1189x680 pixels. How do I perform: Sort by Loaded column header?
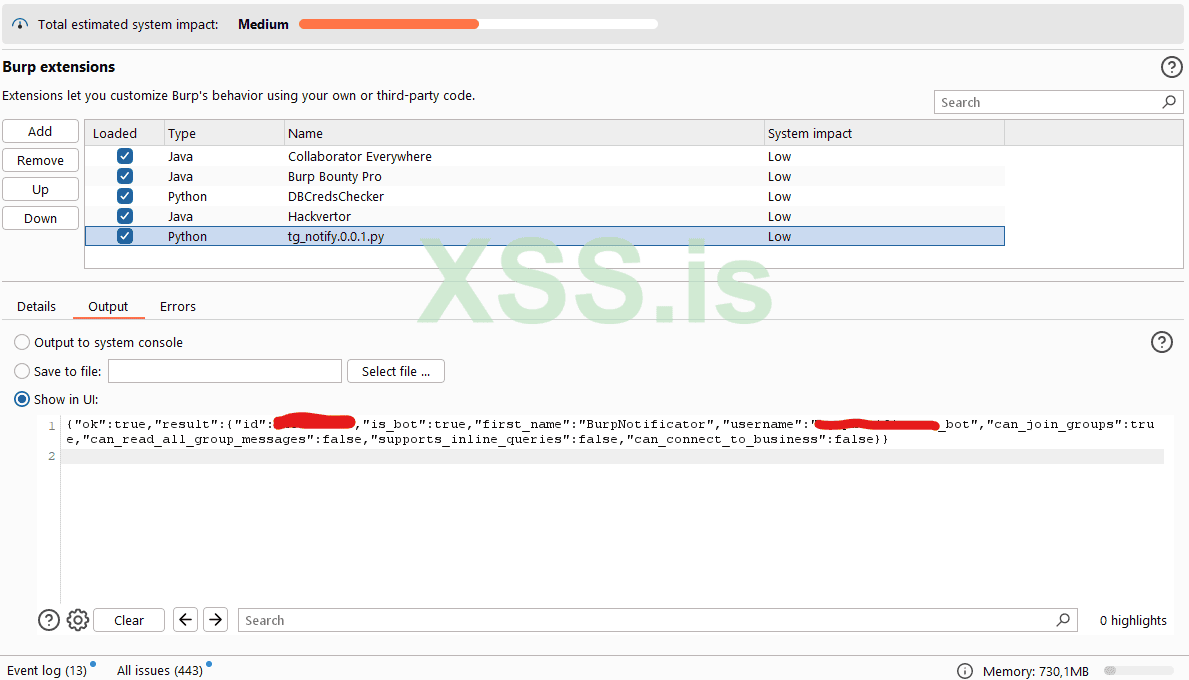pyautogui.click(x=125, y=133)
